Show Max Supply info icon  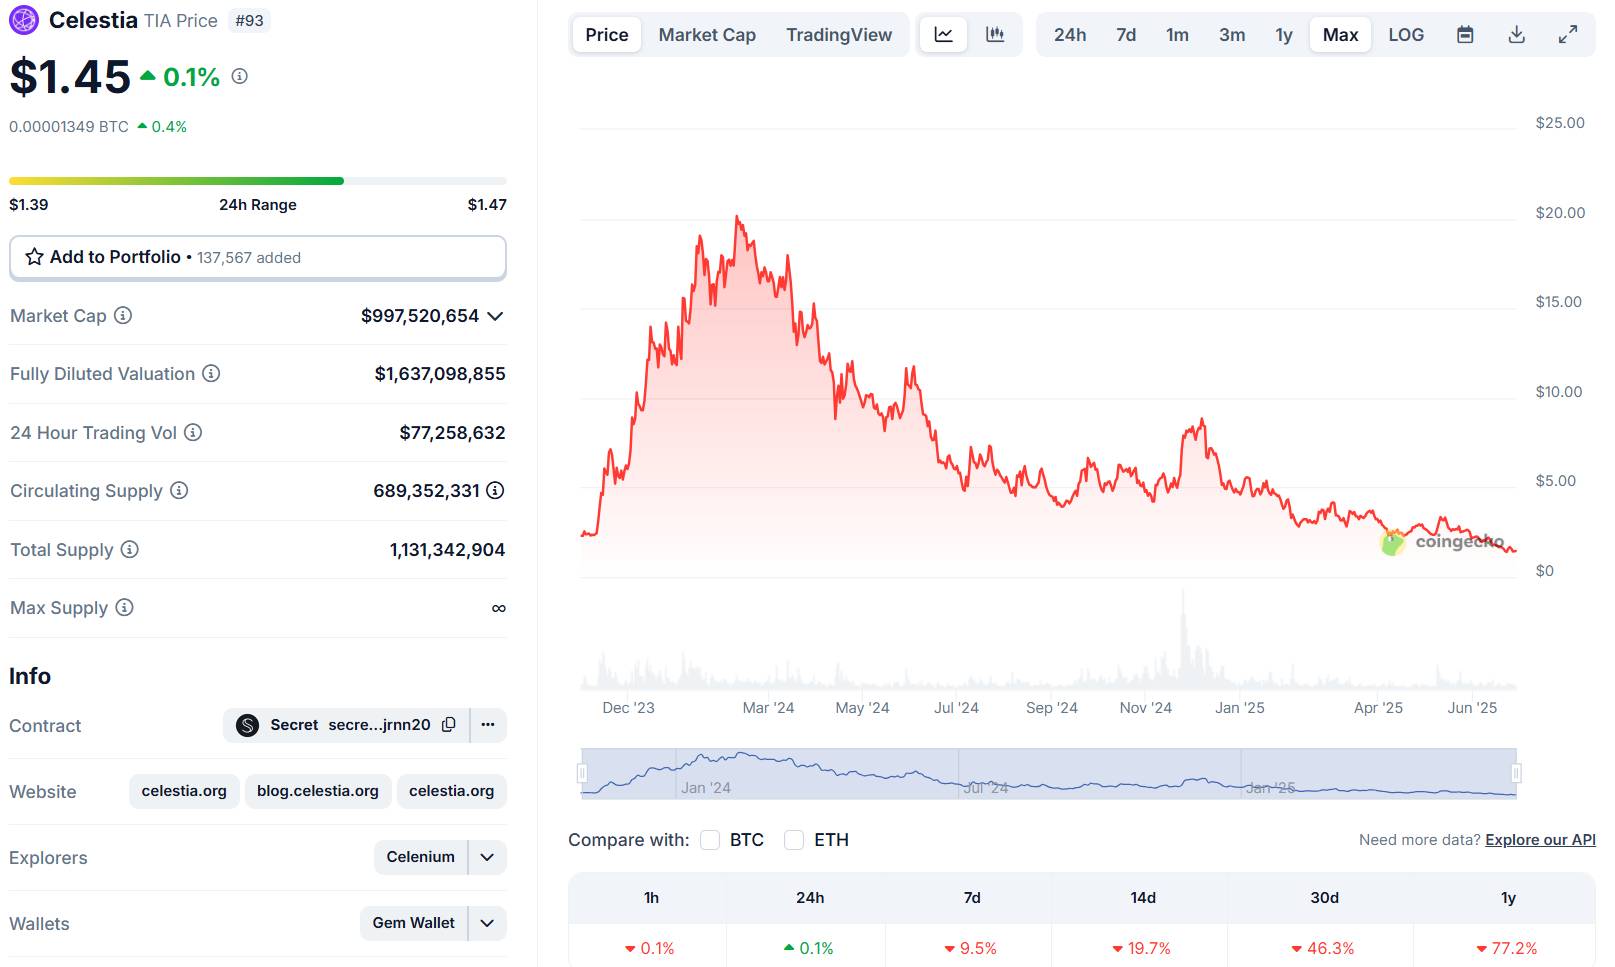point(124,607)
